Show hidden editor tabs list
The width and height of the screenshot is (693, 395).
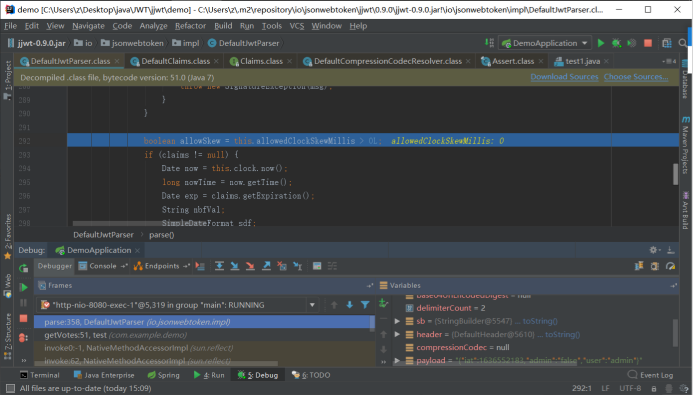(x=670, y=61)
